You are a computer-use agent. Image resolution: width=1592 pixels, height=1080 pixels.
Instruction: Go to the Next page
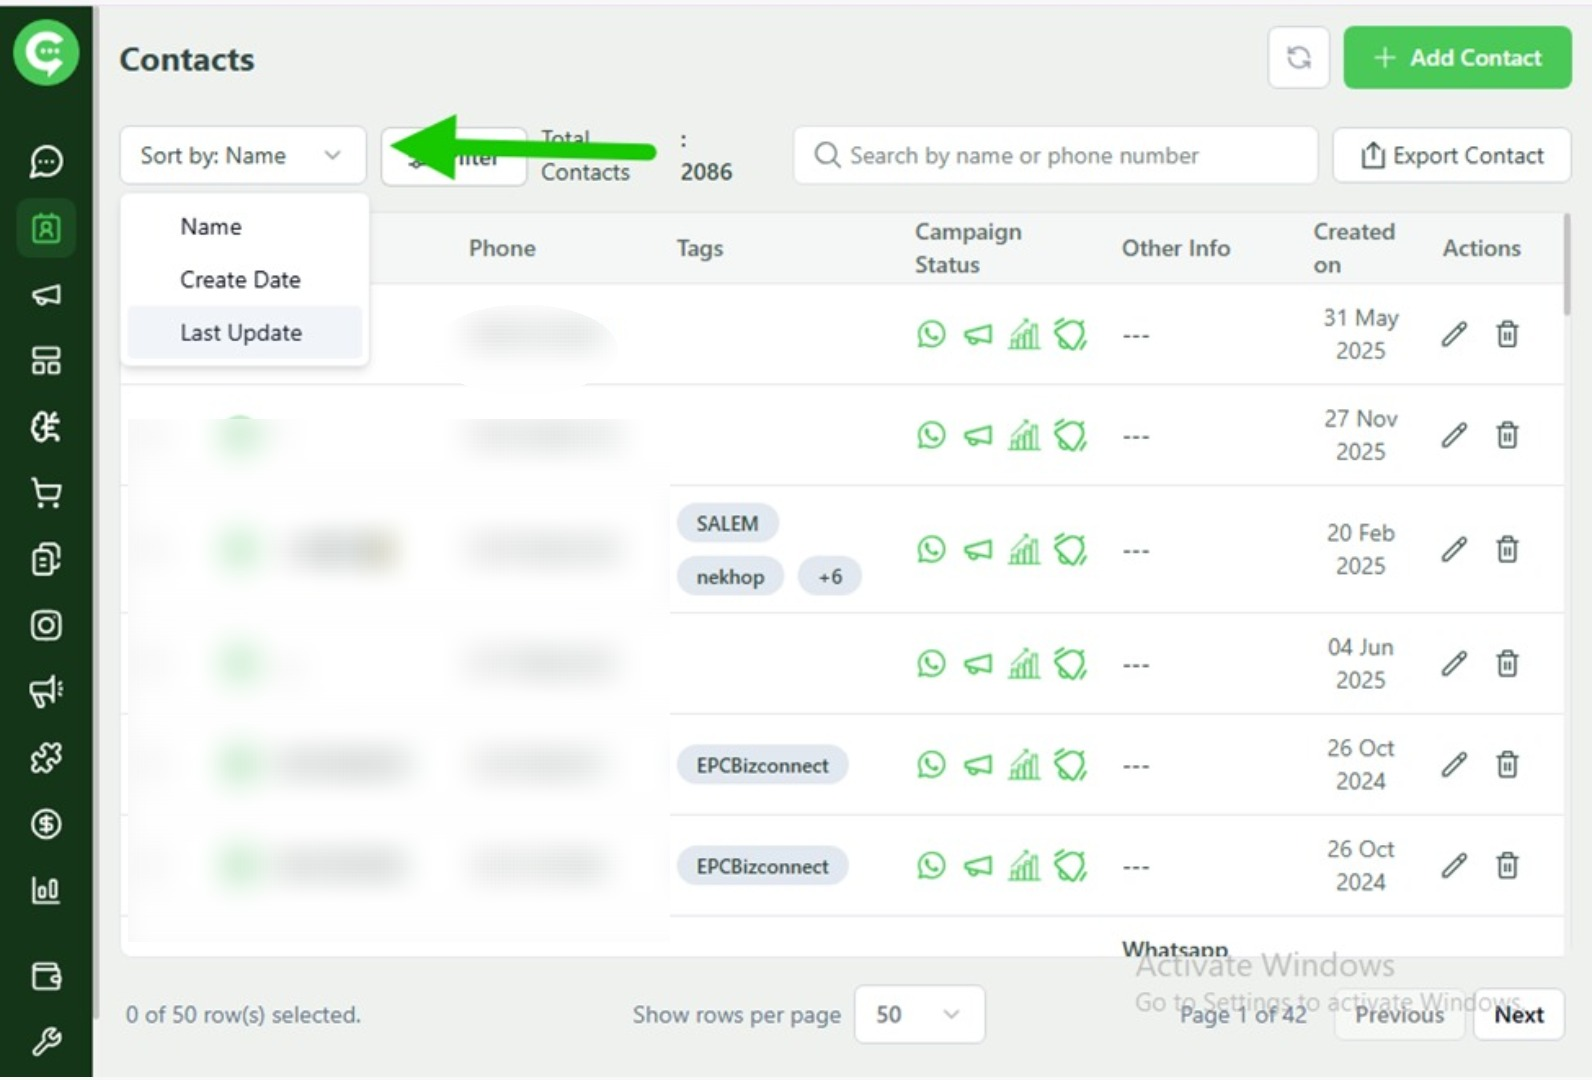pyautogui.click(x=1518, y=1014)
